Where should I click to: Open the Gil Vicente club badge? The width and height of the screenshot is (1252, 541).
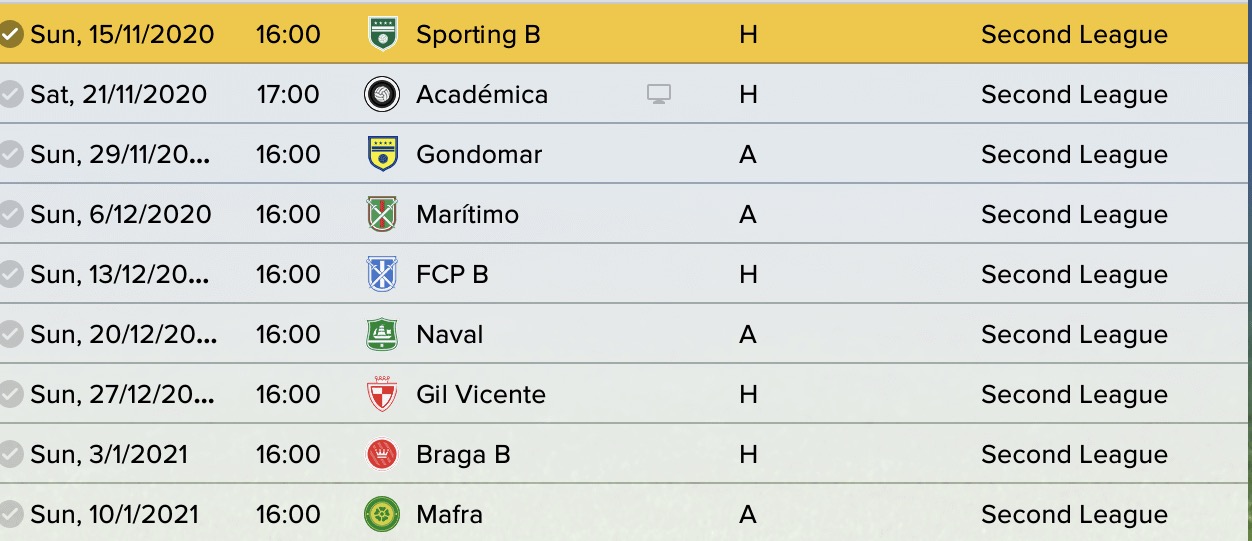(382, 395)
